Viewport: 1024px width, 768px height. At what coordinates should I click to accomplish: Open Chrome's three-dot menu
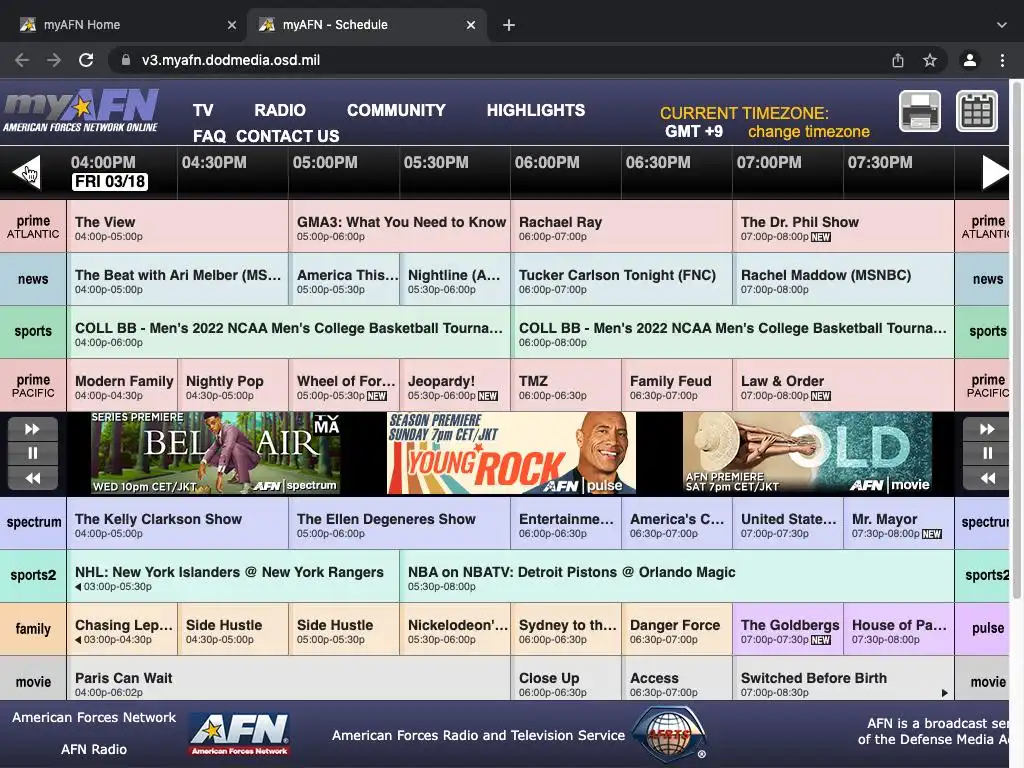coord(1002,60)
